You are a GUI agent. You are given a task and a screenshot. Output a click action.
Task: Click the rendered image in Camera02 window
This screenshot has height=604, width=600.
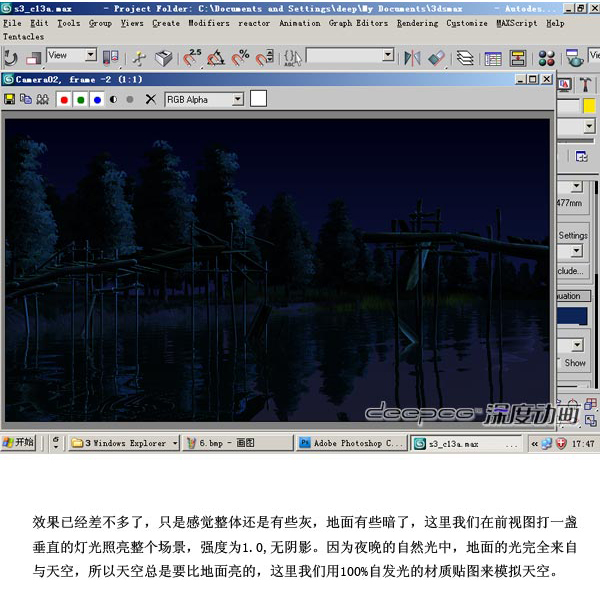(x=277, y=270)
